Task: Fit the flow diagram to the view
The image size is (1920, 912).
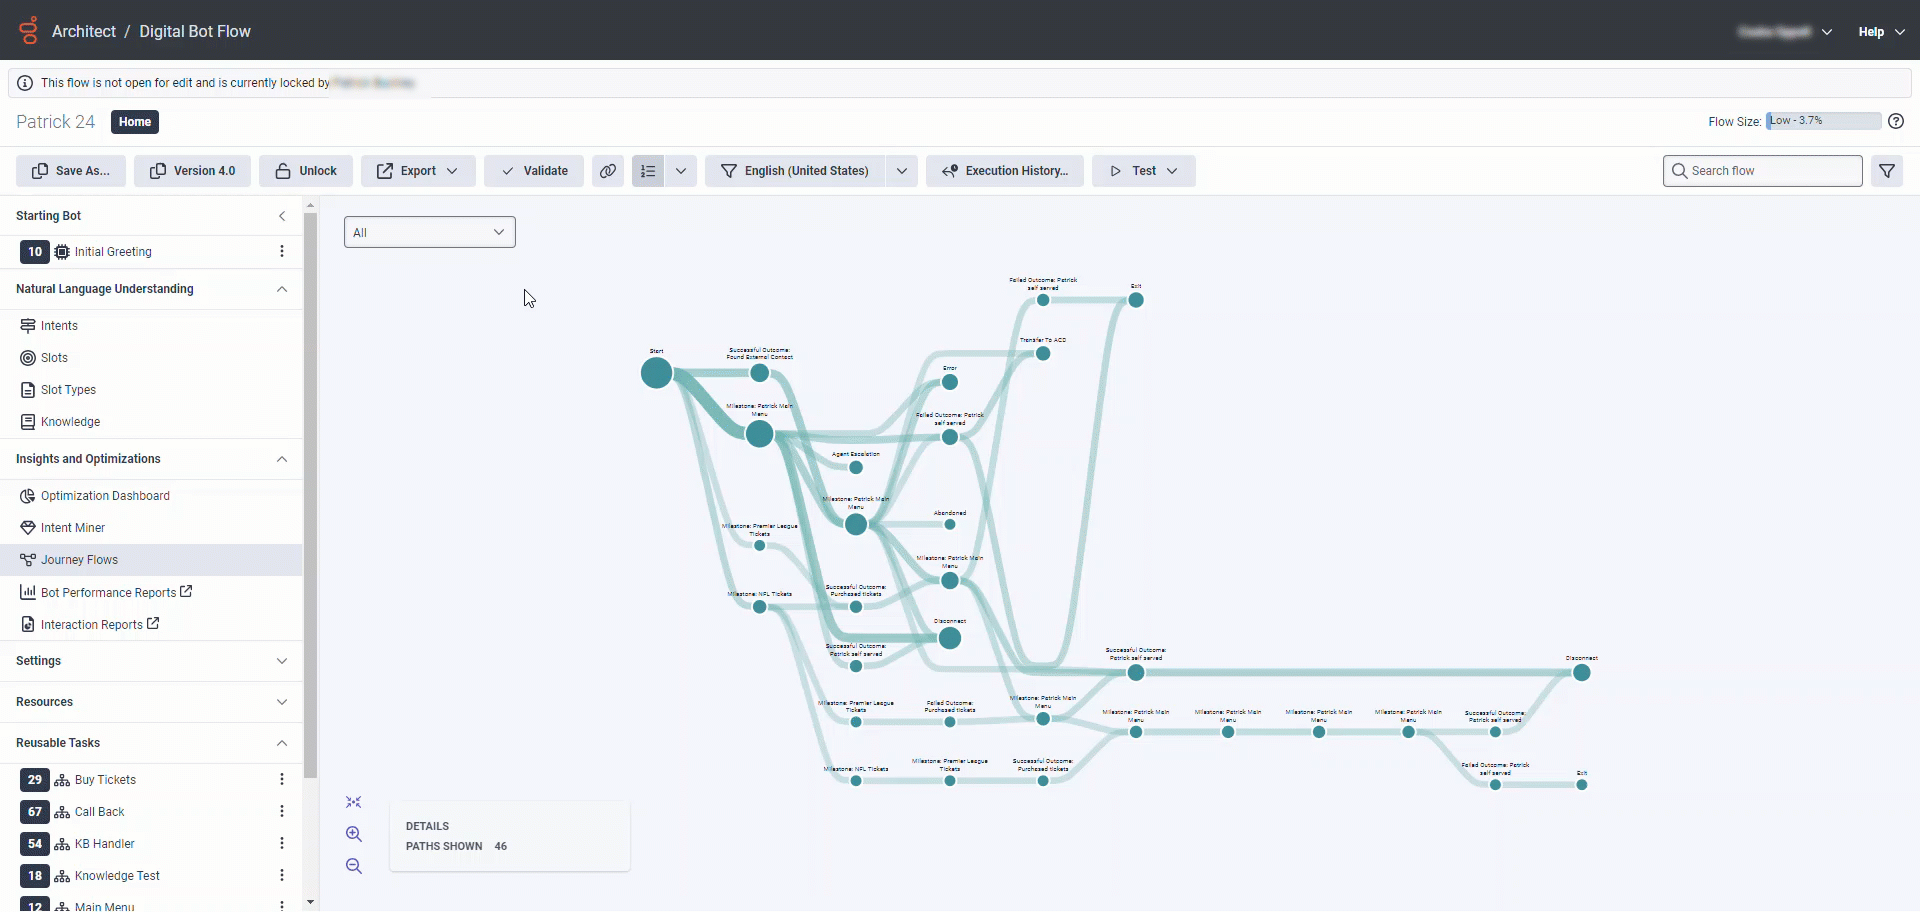Action: 355,801
